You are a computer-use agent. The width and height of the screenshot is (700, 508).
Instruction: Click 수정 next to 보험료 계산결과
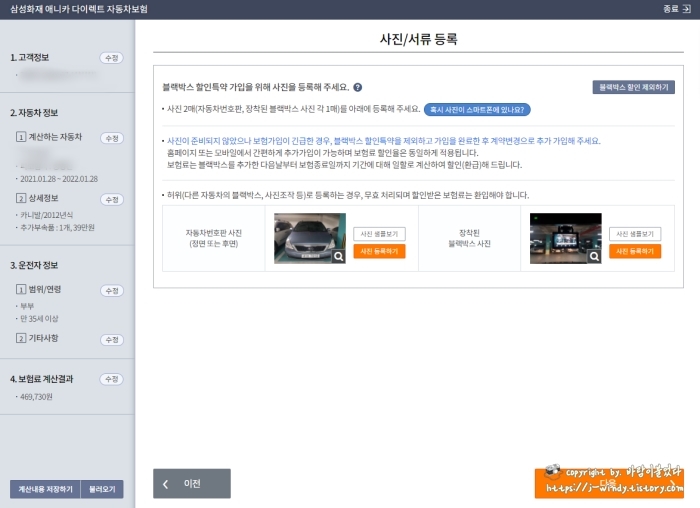pyautogui.click(x=111, y=379)
